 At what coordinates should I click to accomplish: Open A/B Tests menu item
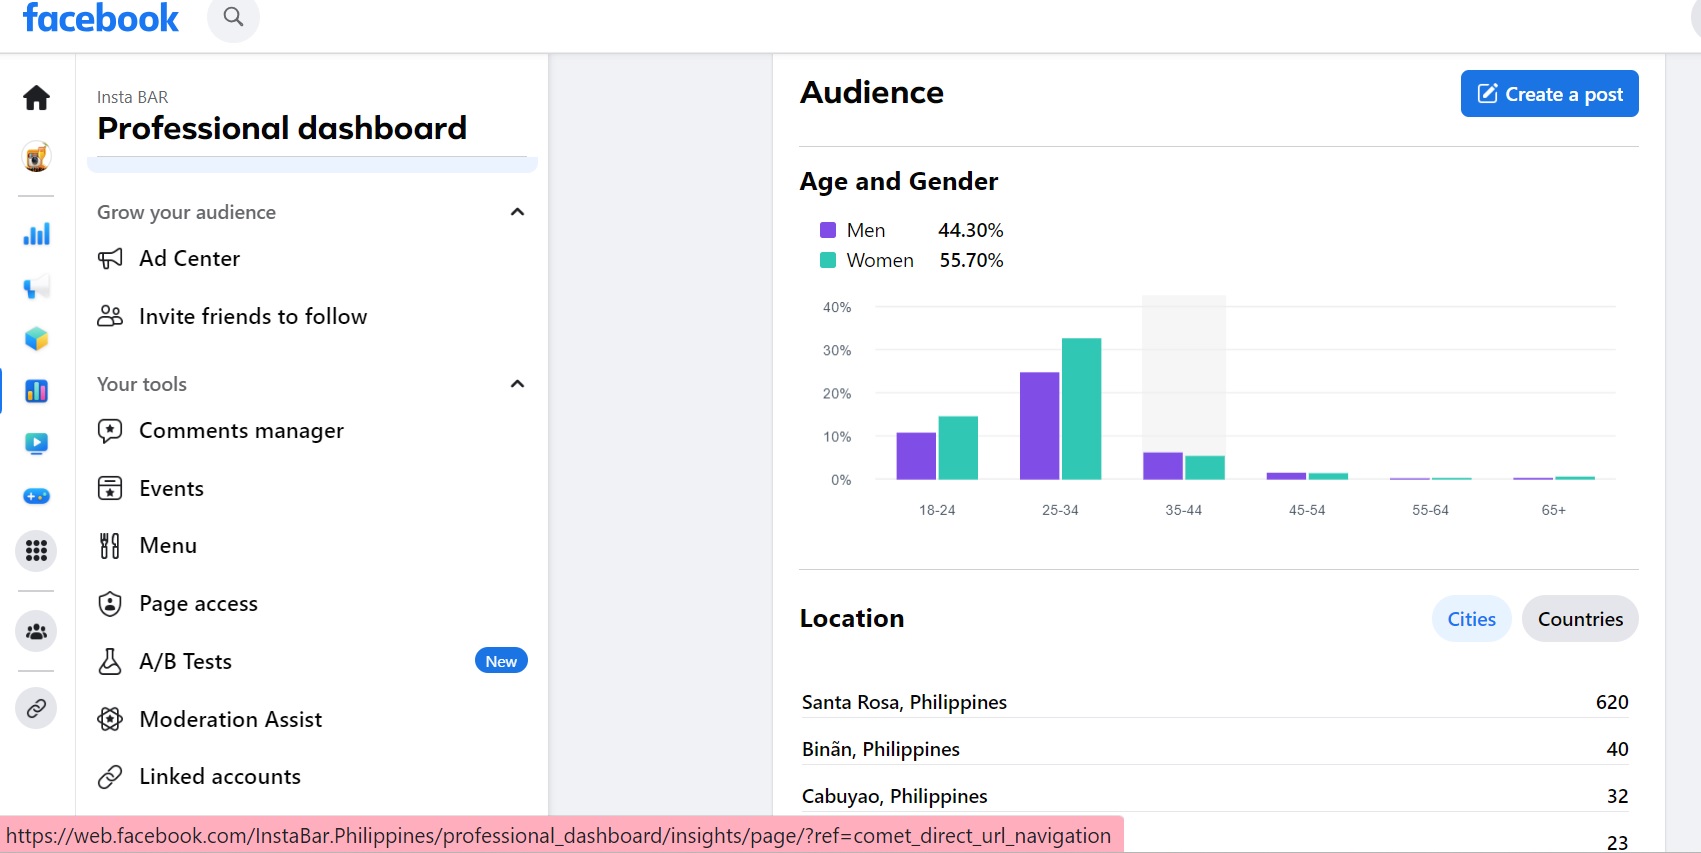pyautogui.click(x=186, y=662)
